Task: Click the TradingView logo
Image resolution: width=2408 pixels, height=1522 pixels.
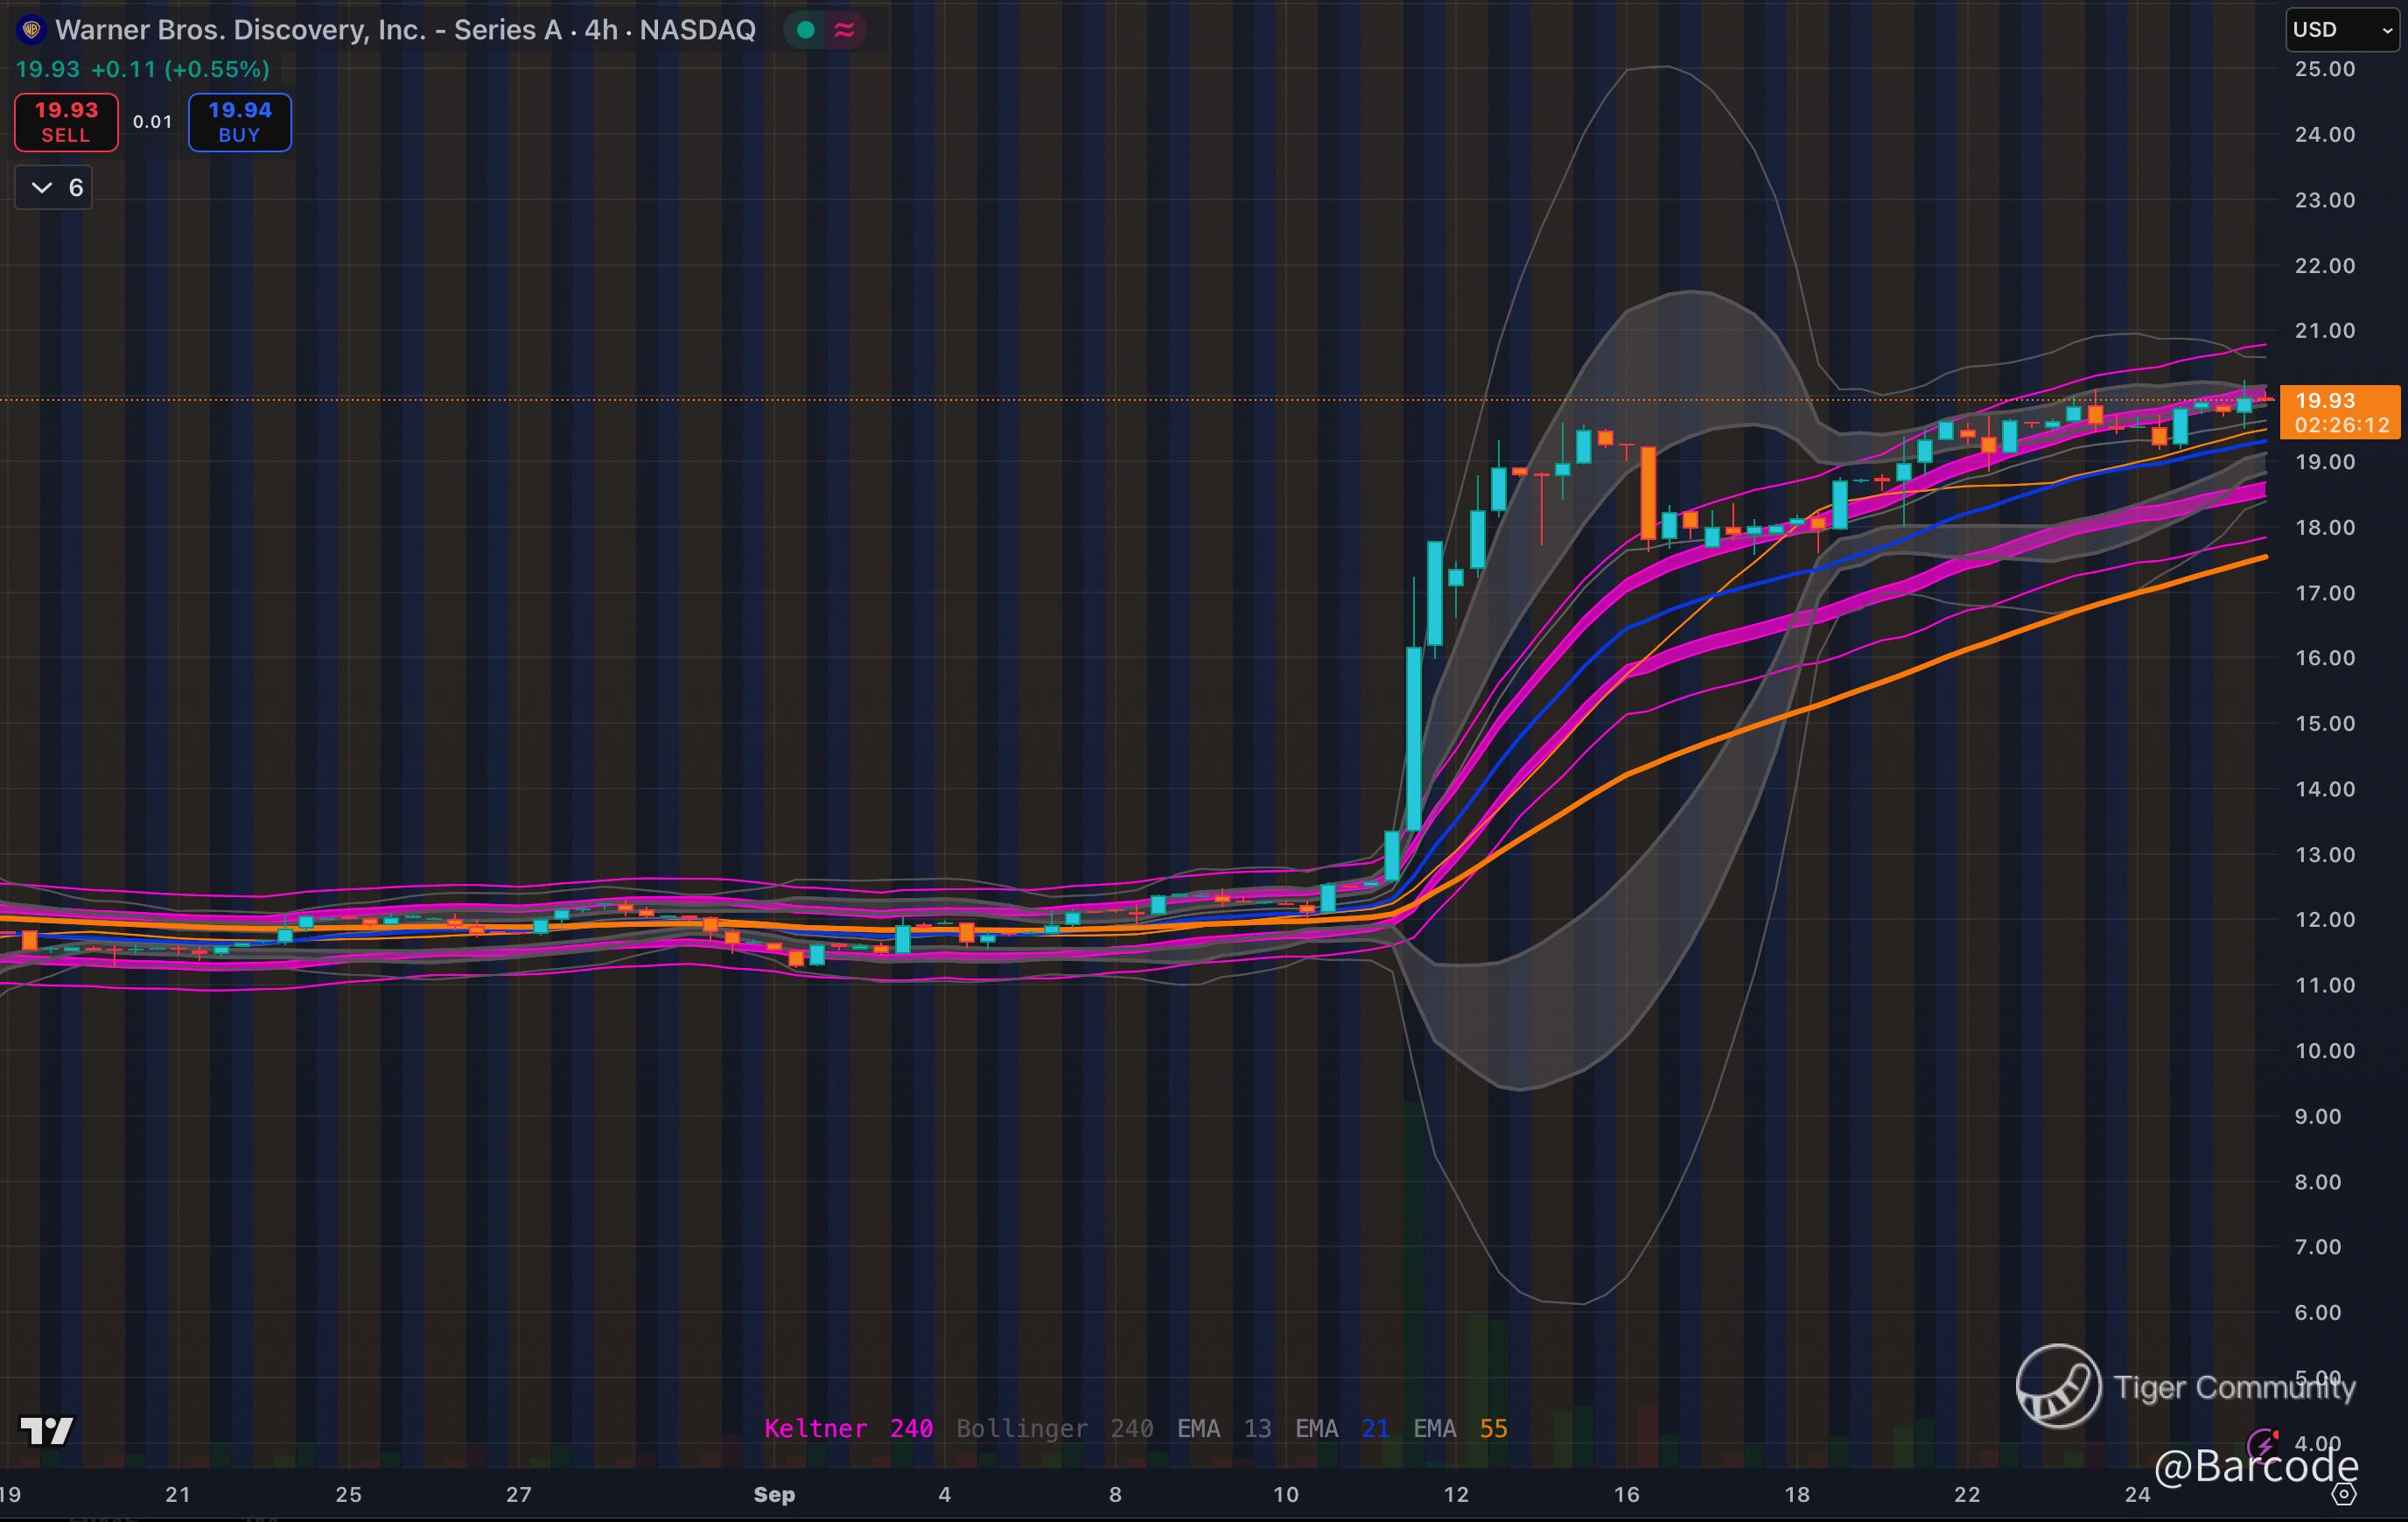Action: click(x=47, y=1431)
